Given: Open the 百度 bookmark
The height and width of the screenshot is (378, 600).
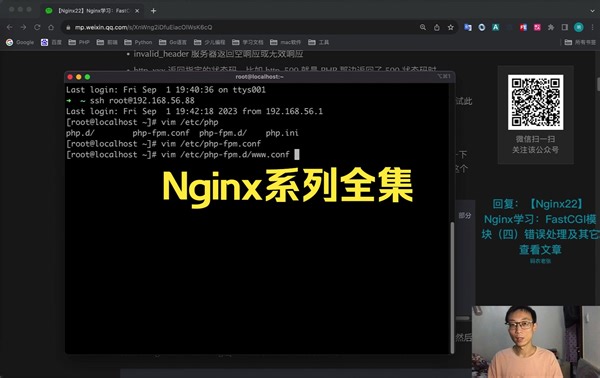Looking at the screenshot, I should 51,42.
